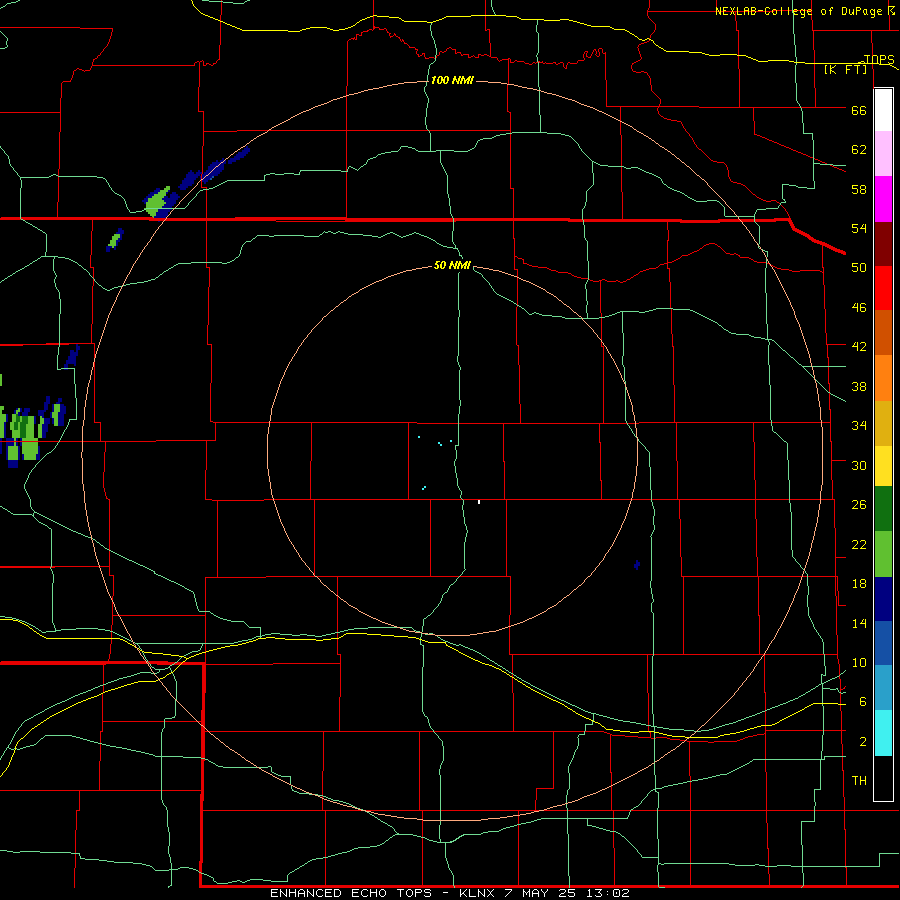The image size is (900, 900).
Task: Click the black TH threshold swatch
Action: coord(883,777)
